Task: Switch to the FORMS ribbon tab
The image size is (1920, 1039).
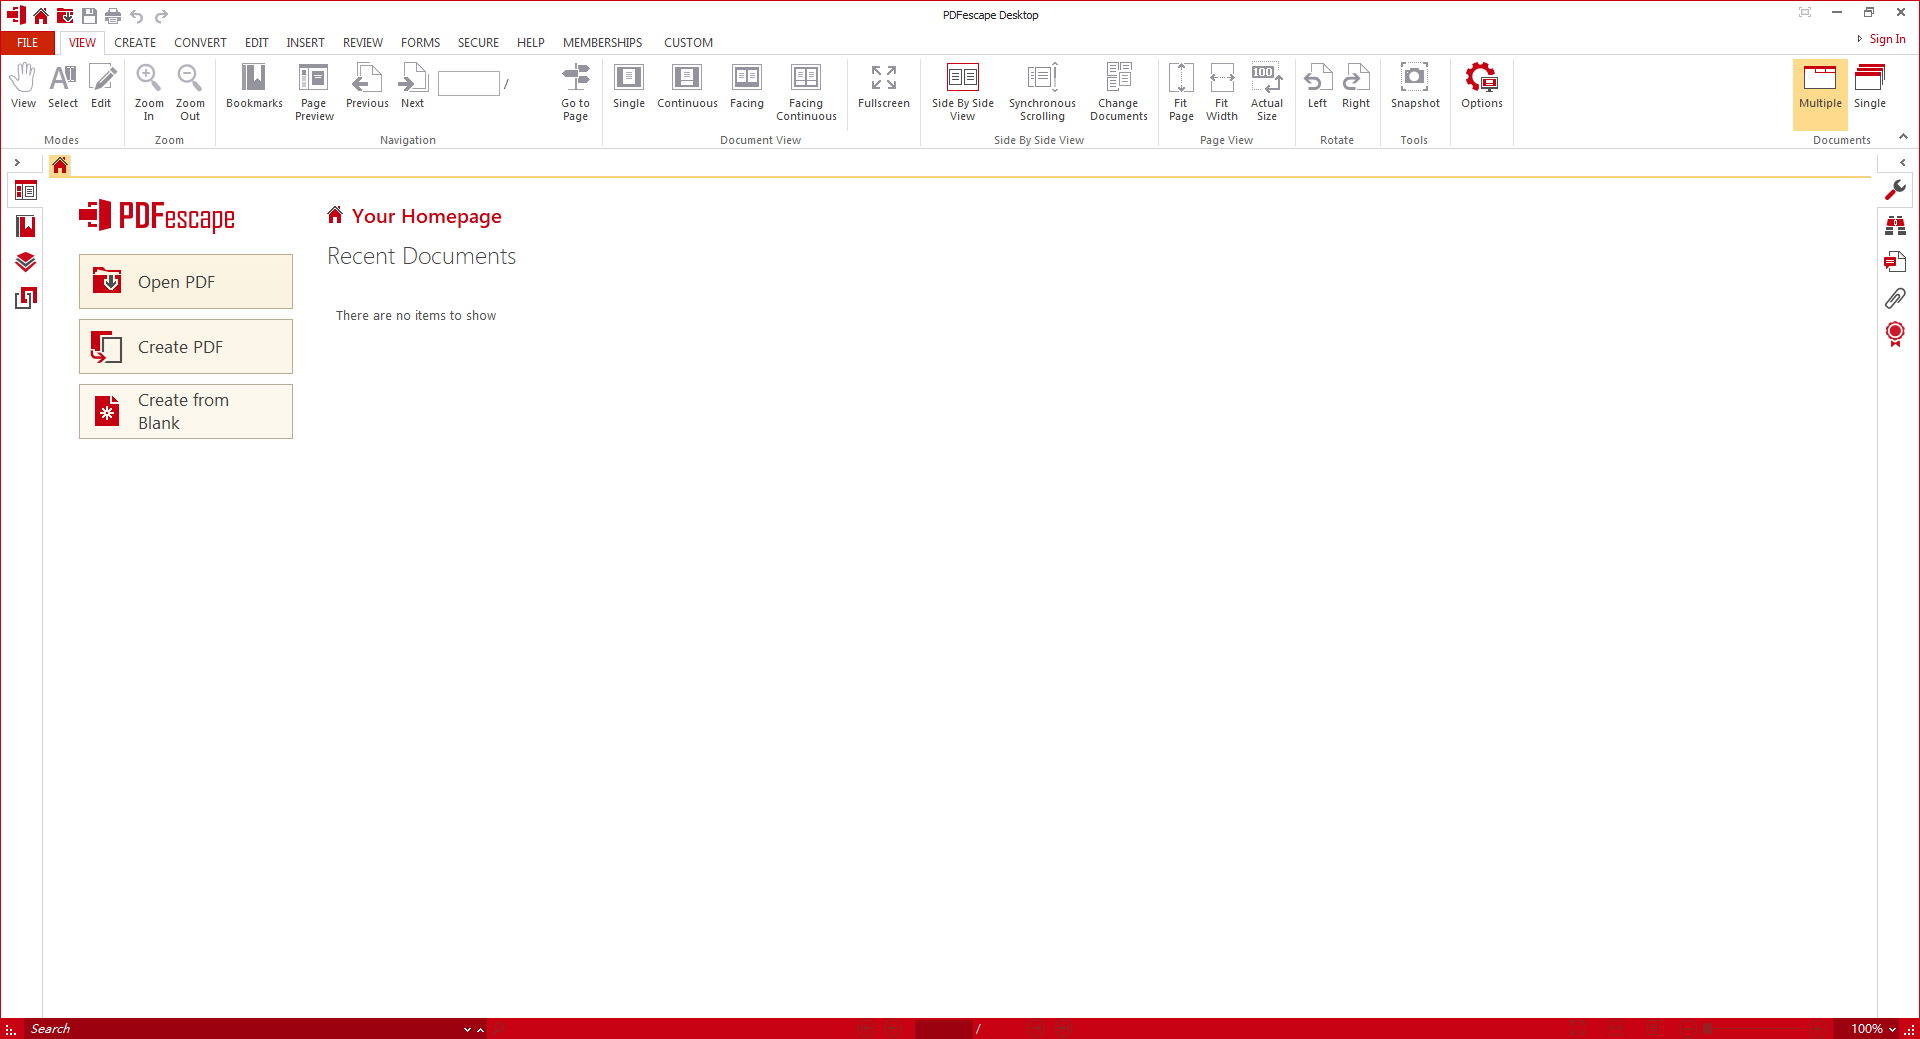Action: click(x=421, y=43)
